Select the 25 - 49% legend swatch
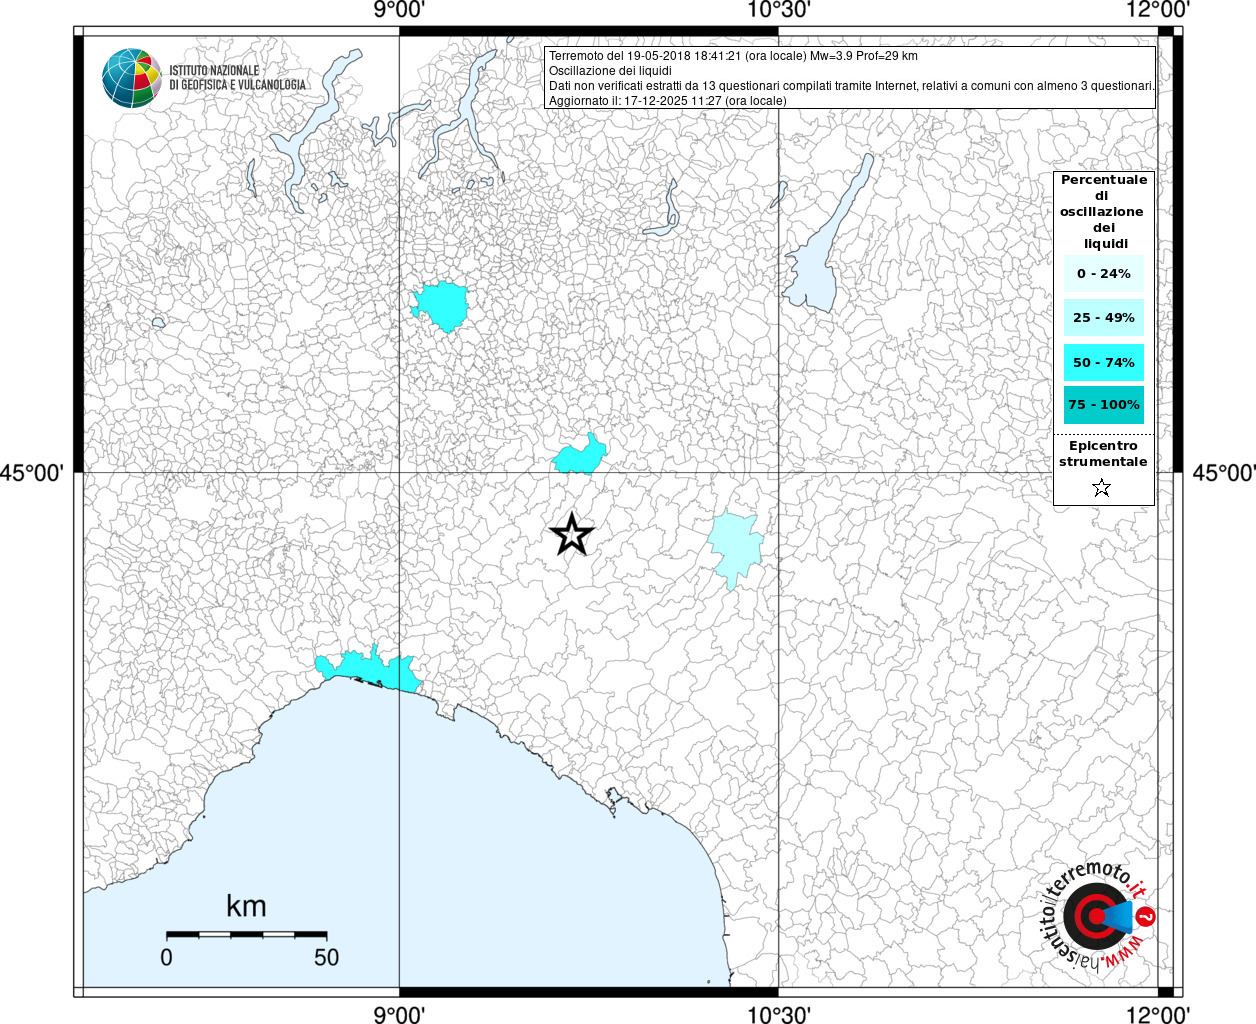The width and height of the screenshot is (1256, 1024). [x=1103, y=318]
